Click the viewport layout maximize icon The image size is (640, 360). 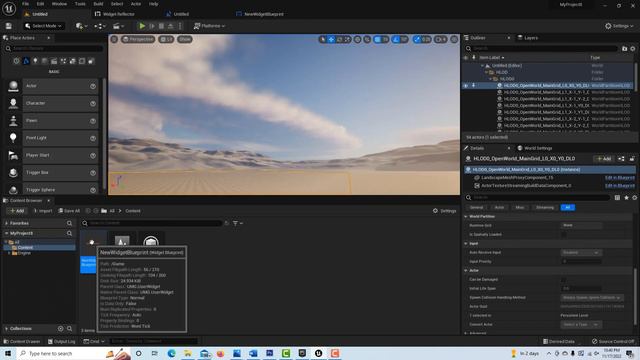tap(454, 39)
